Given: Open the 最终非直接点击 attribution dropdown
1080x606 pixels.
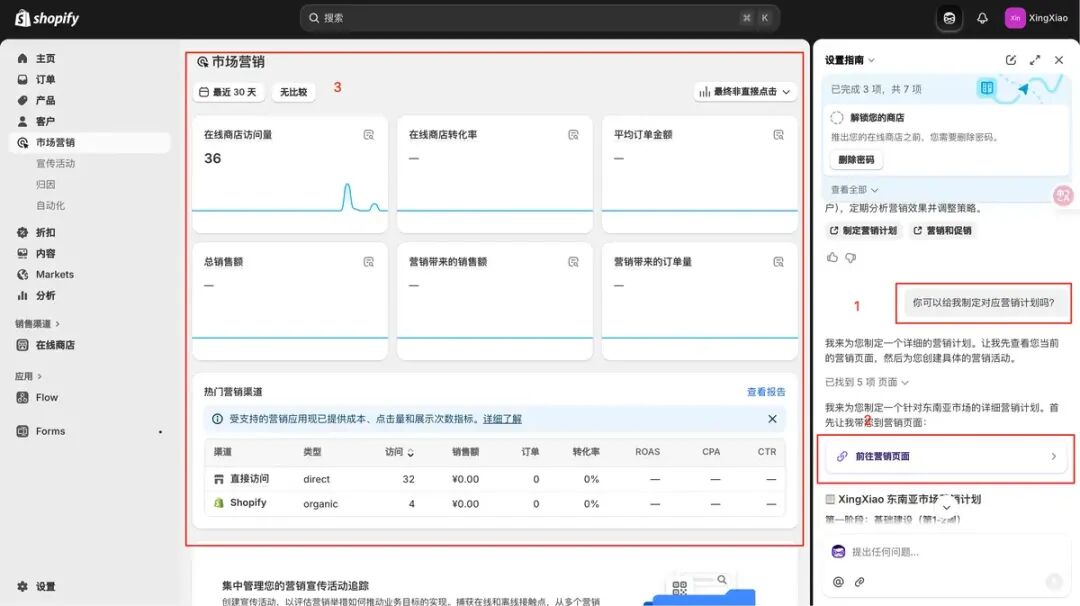Looking at the screenshot, I should click(745, 92).
